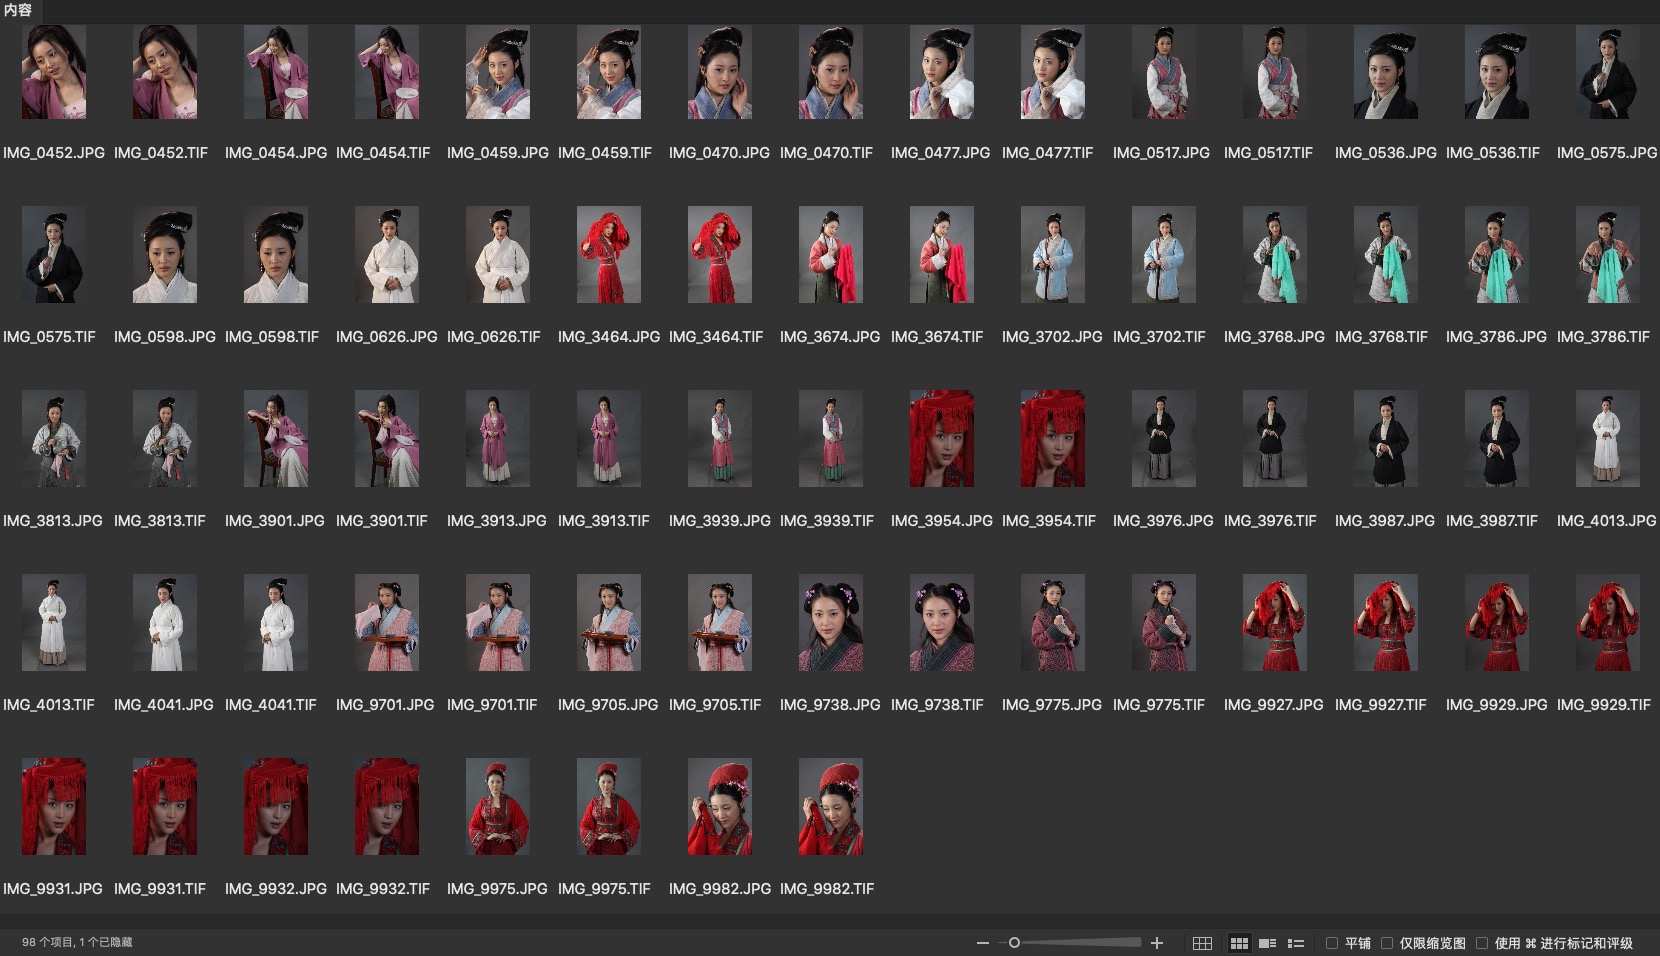
Task: Click the IMG_9931.JPG filename label
Action: point(53,889)
